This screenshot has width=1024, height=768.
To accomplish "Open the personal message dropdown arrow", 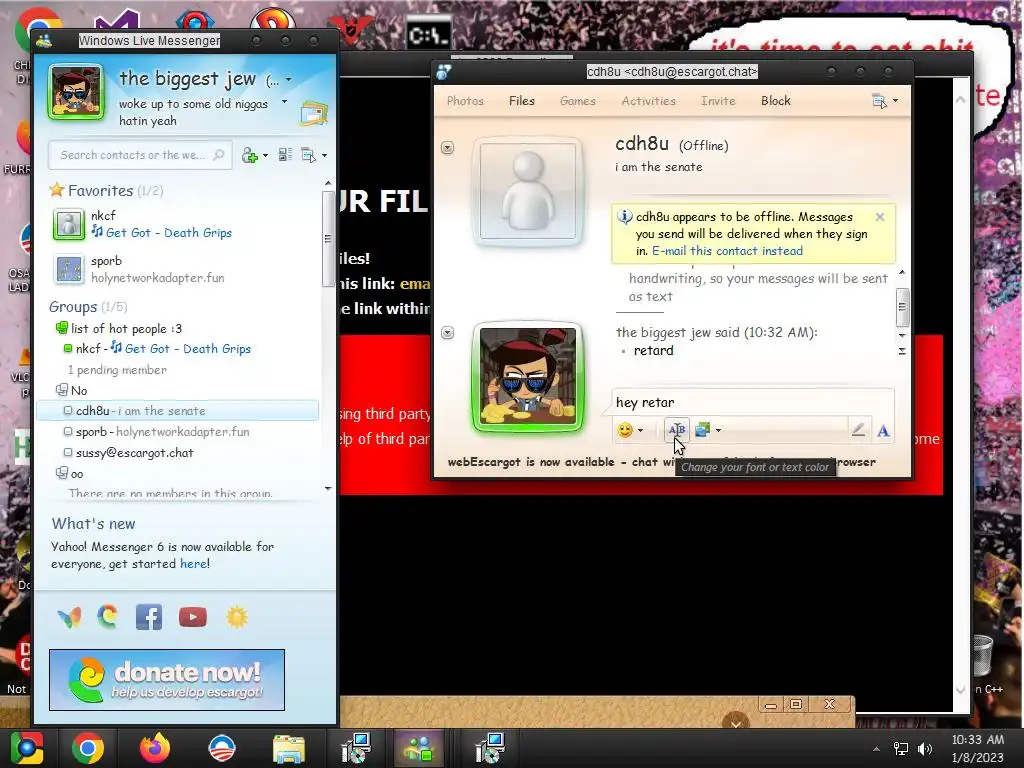I will [284, 102].
